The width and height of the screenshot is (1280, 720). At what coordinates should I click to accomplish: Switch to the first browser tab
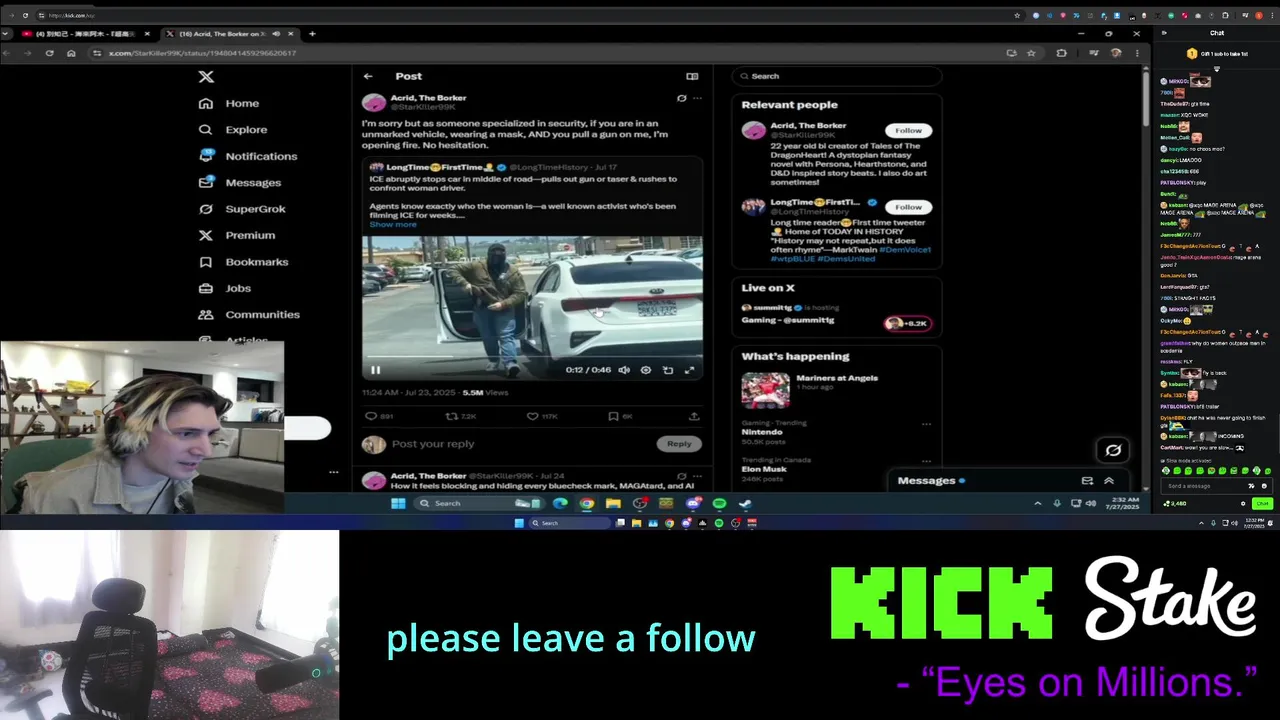86,34
